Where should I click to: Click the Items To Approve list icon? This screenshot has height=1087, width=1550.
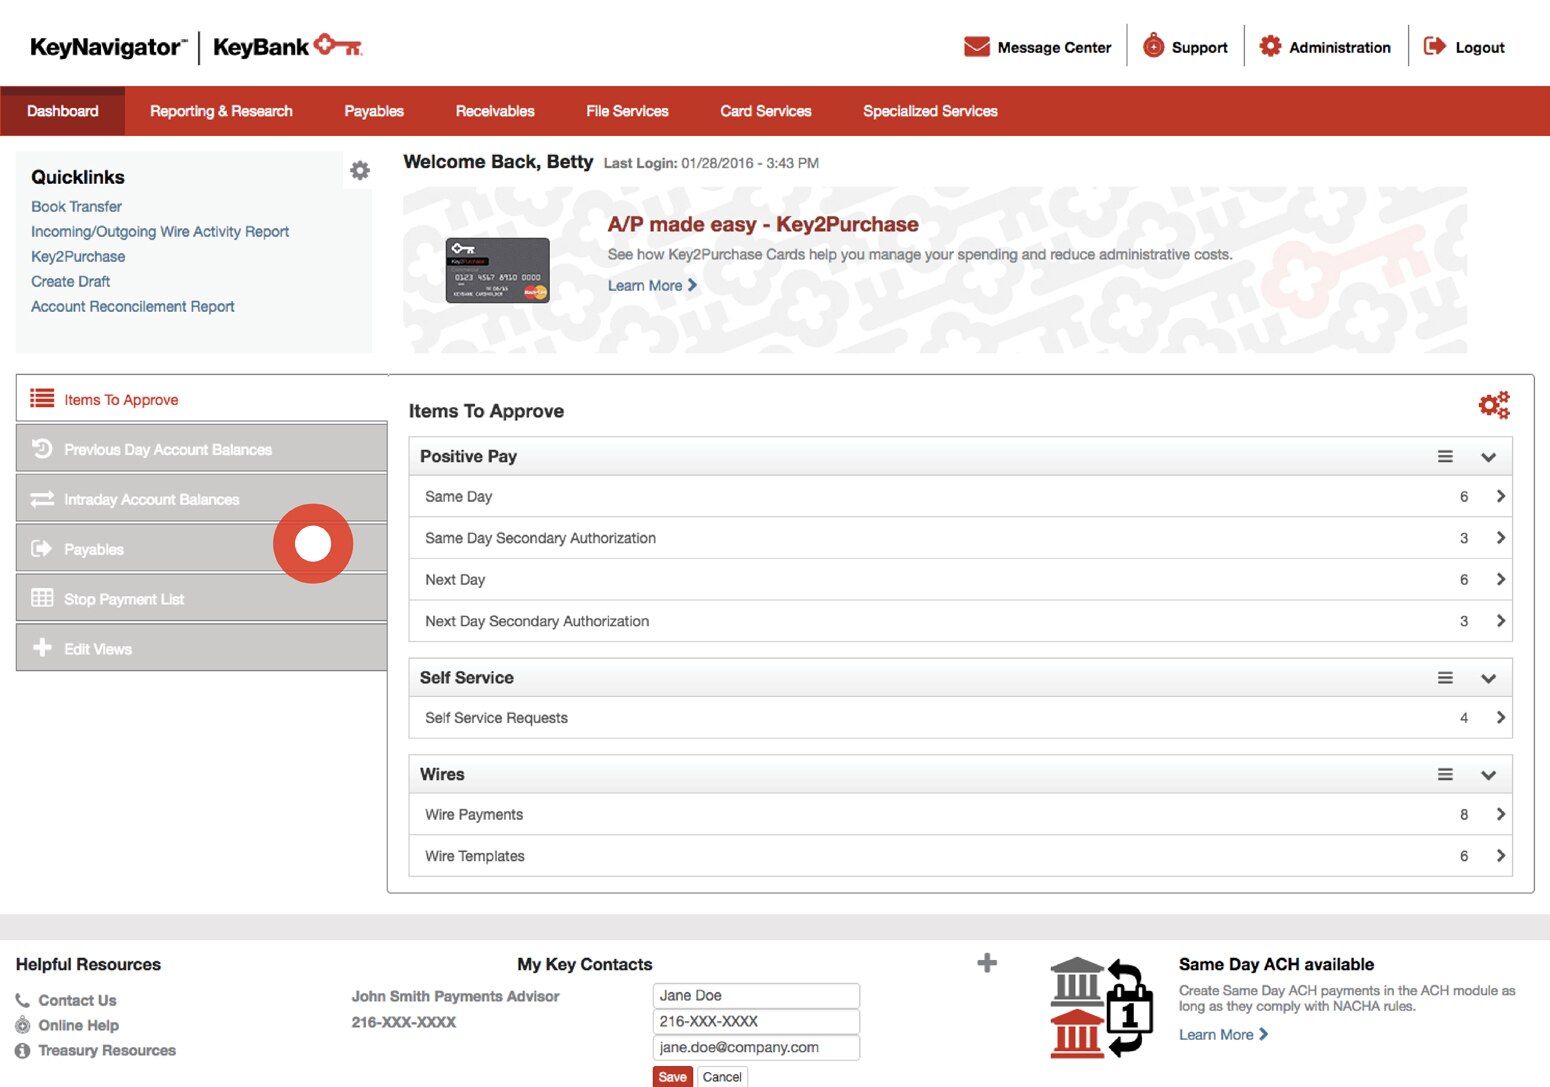[42, 399]
